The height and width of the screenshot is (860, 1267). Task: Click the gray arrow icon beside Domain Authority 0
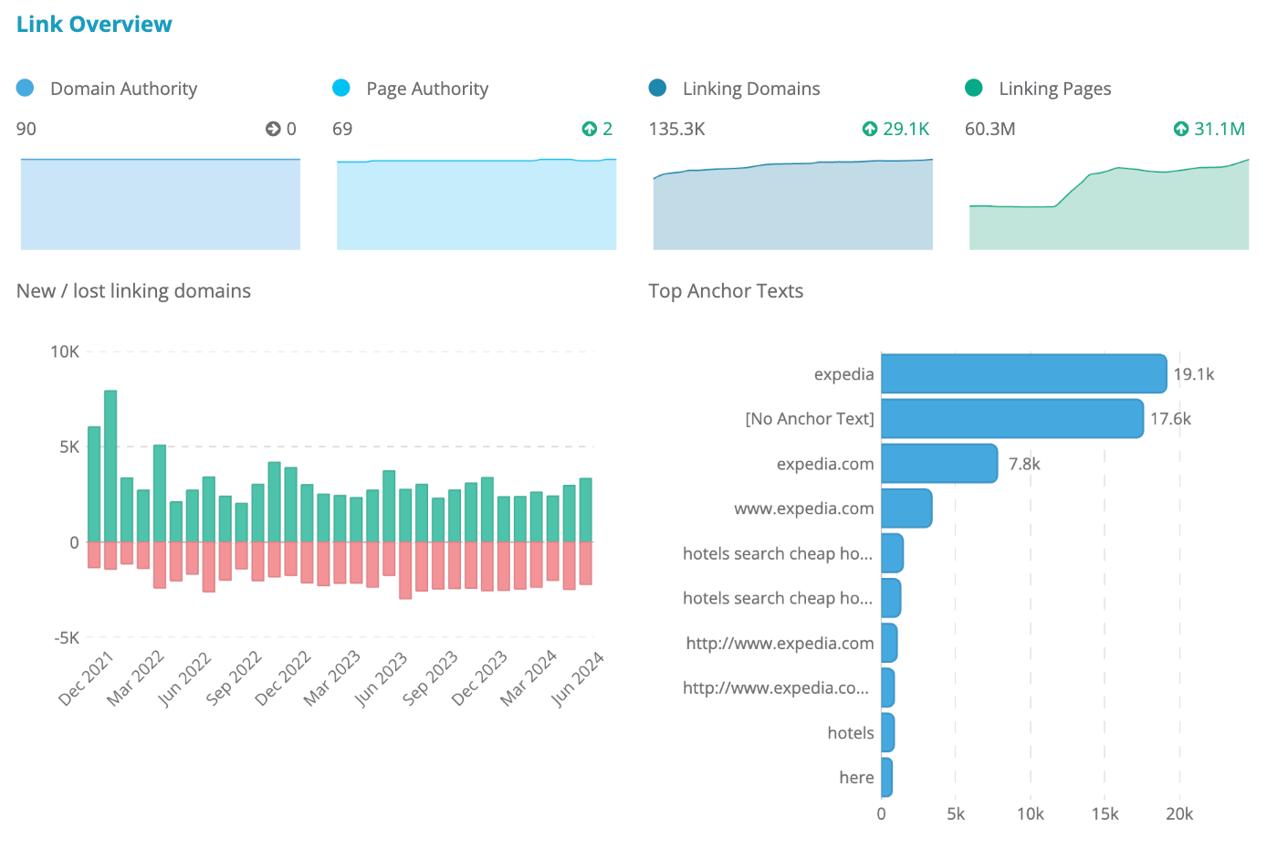point(272,129)
